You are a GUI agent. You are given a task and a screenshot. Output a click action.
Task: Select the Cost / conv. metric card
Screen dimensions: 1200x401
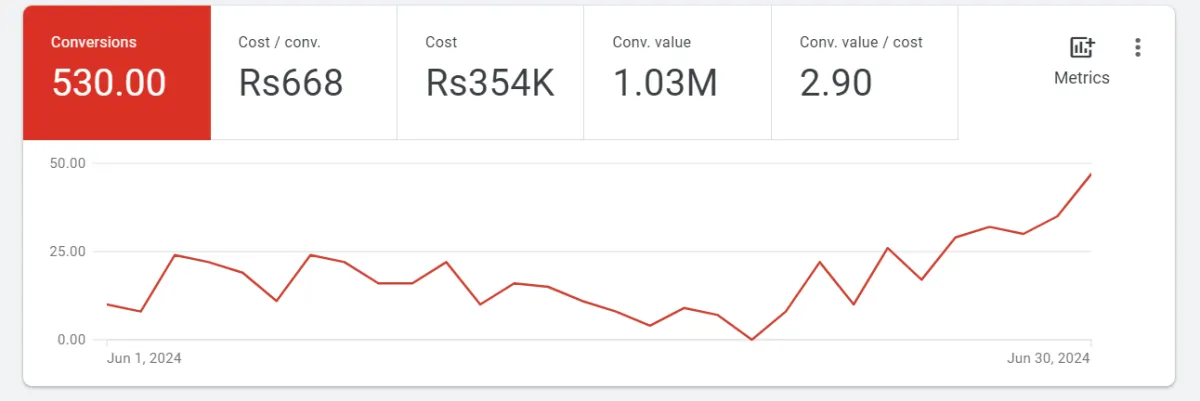pos(304,72)
